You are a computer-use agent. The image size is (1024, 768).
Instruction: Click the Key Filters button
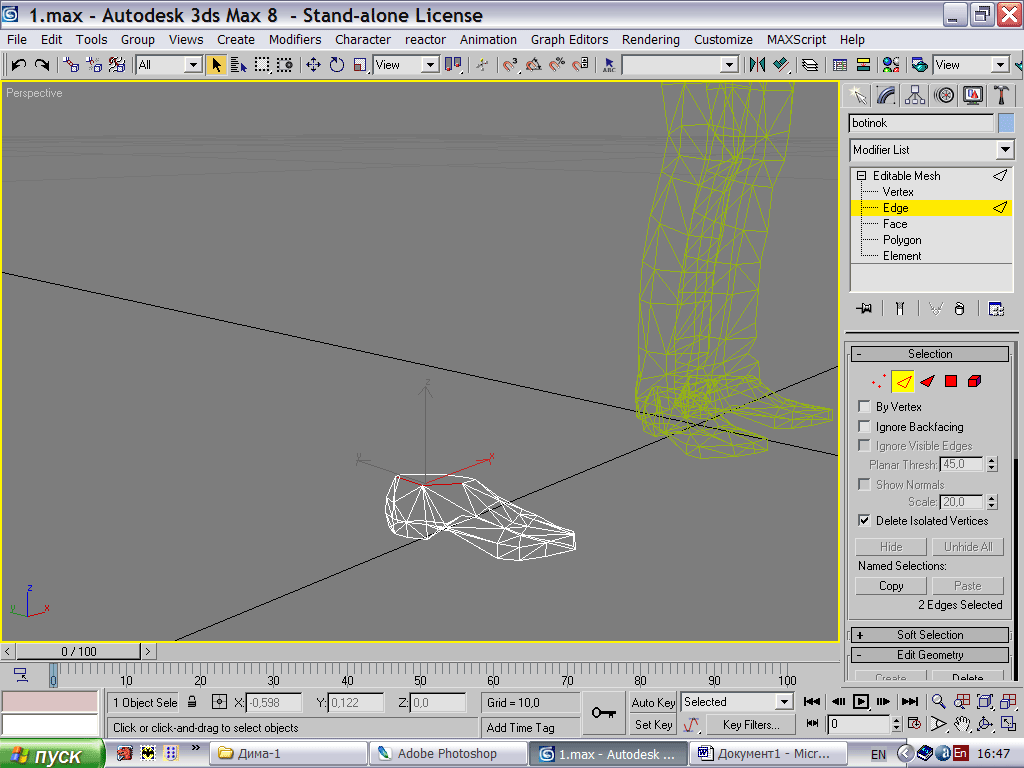tap(751, 725)
